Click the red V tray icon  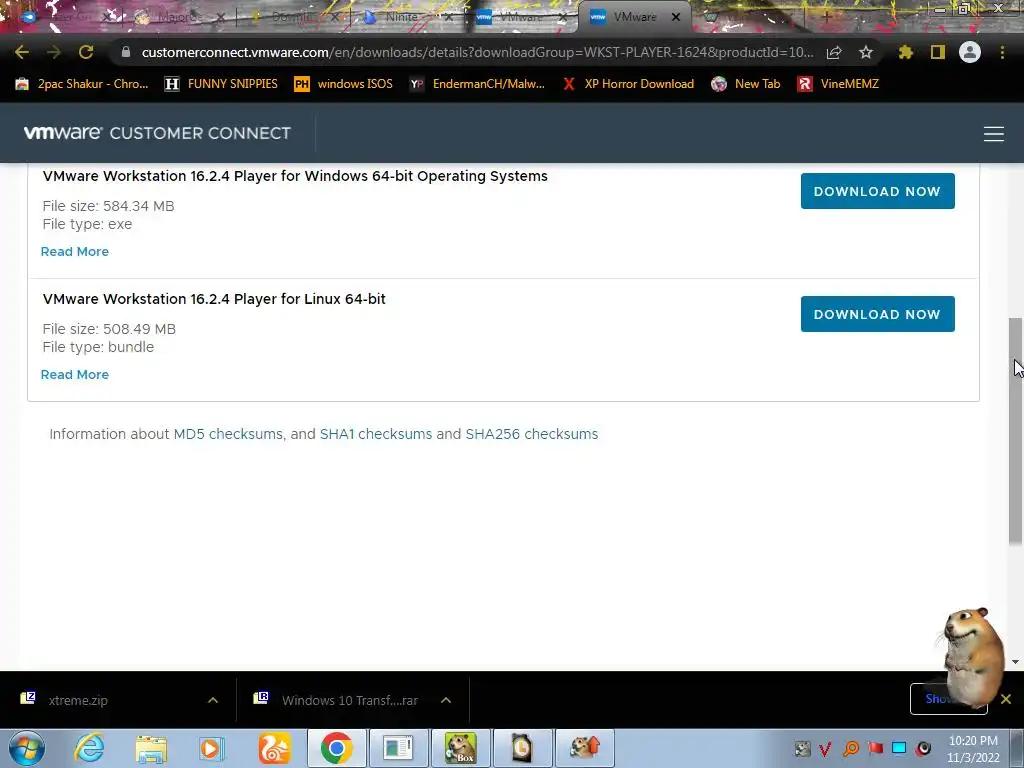click(x=825, y=748)
